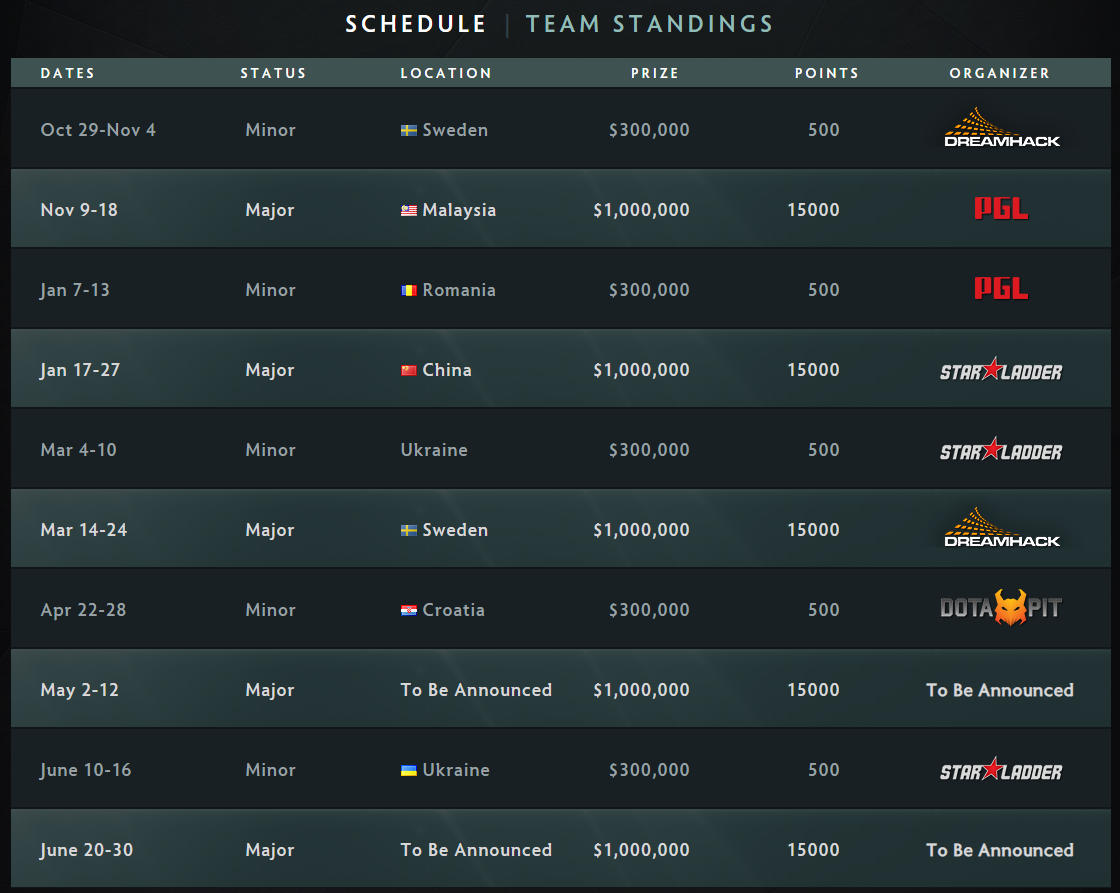The height and width of the screenshot is (893, 1120).
Task: Click PGL logo in Malaysia Major row
Action: coord(1001,208)
